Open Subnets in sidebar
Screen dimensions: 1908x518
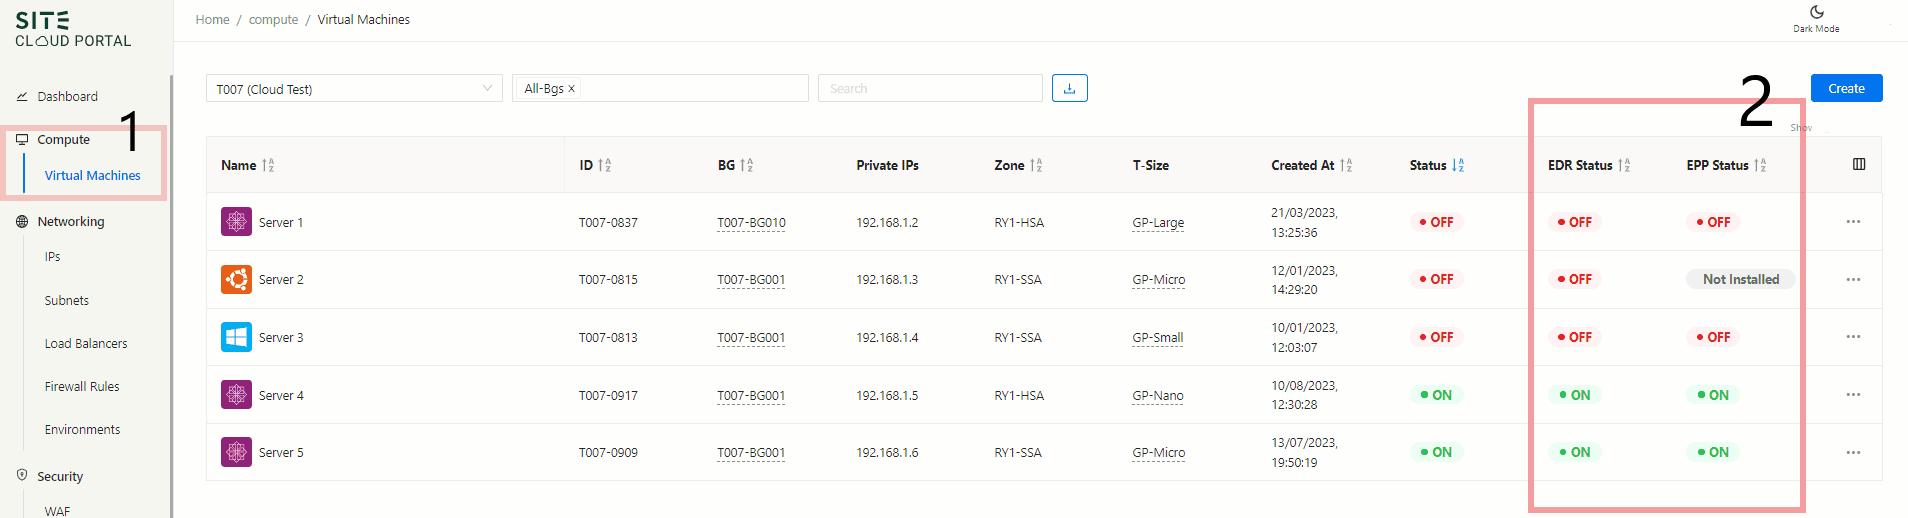click(66, 300)
